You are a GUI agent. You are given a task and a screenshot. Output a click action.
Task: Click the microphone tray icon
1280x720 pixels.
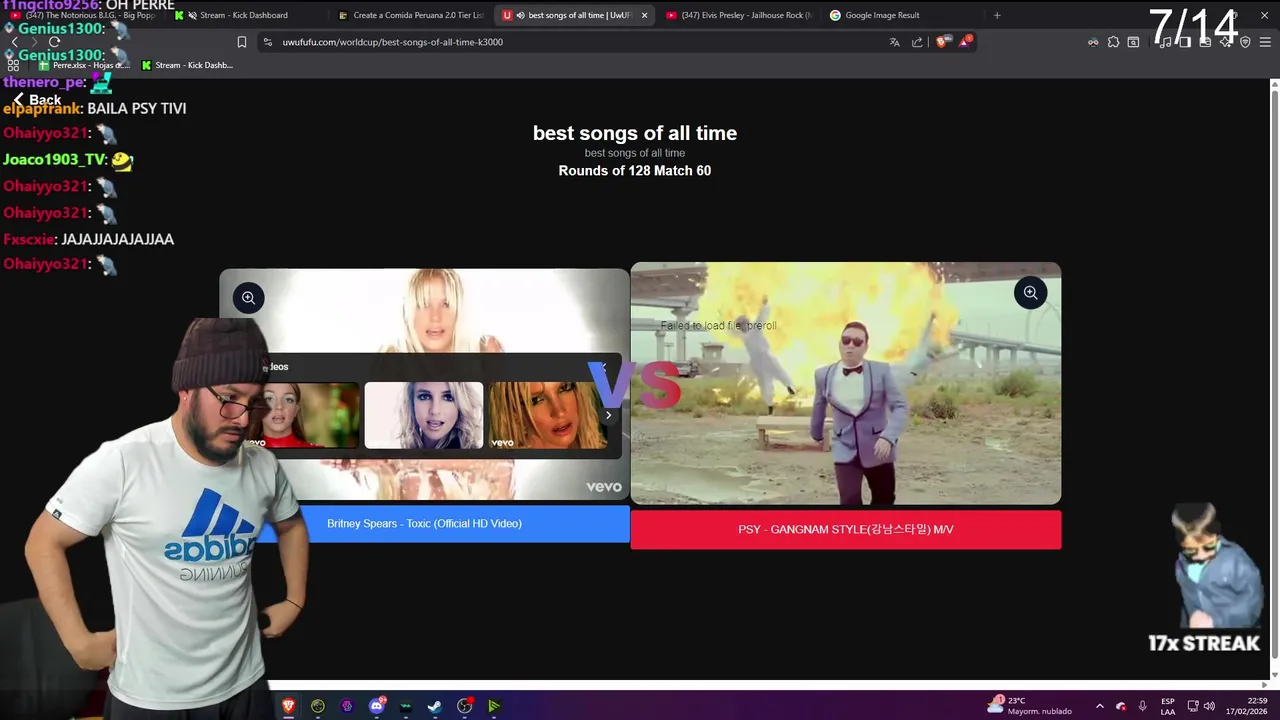coord(1142,706)
